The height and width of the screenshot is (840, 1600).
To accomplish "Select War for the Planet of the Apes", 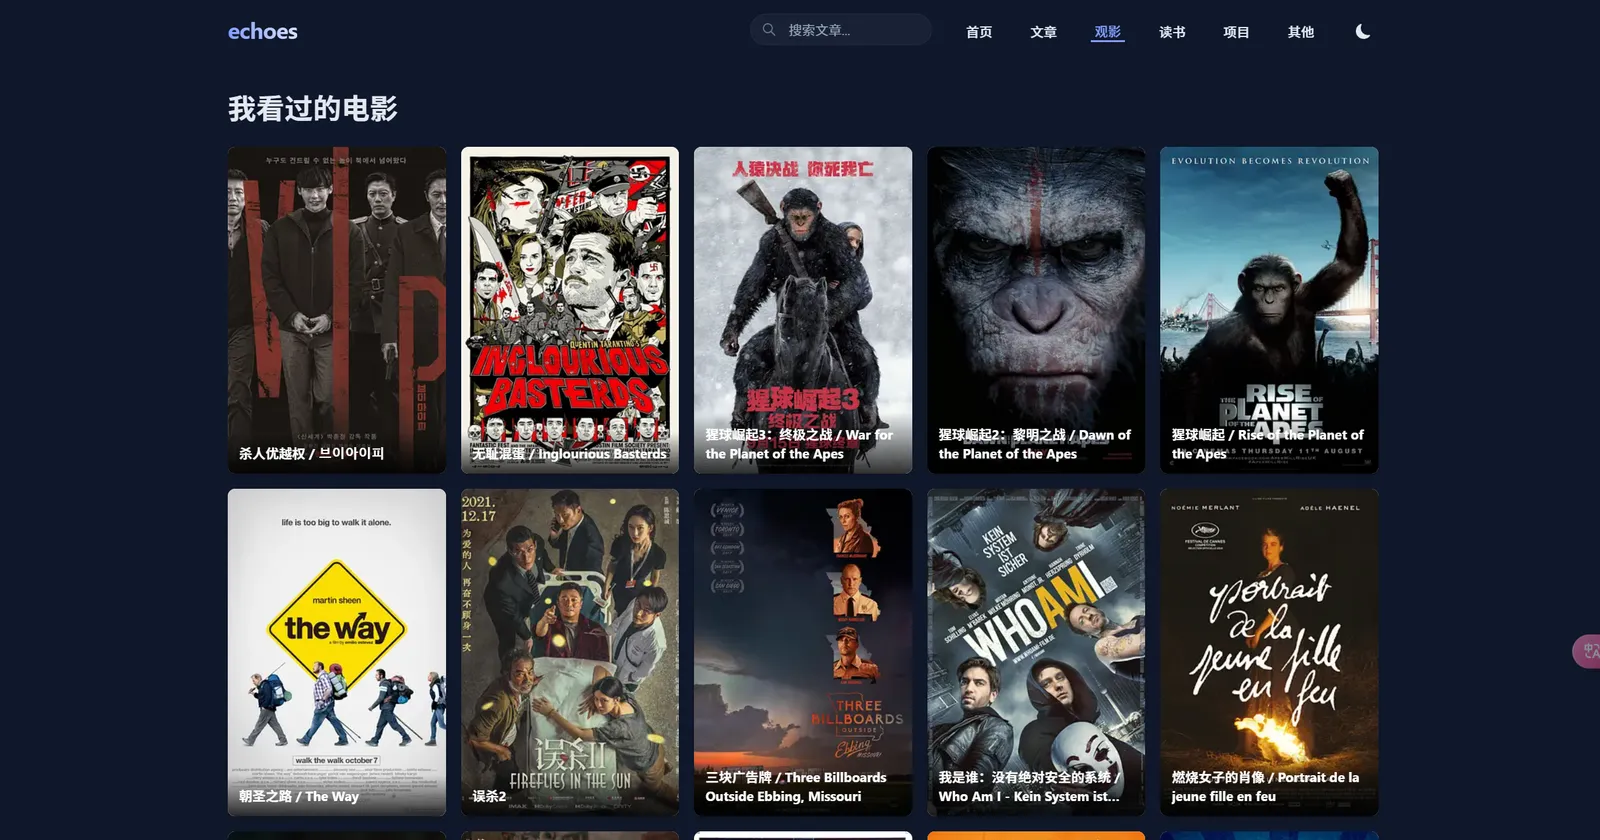I will tap(803, 310).
